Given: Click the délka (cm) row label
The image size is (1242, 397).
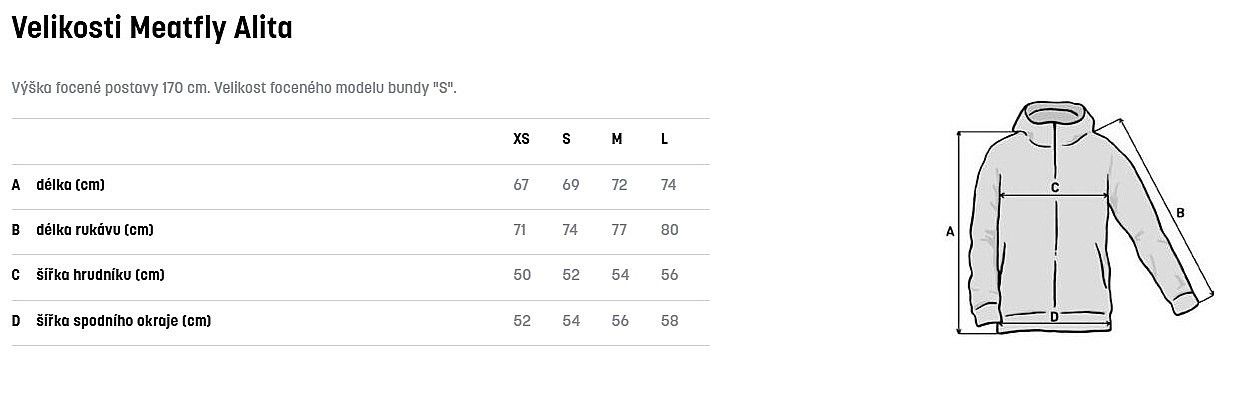Looking at the screenshot, I should [70, 185].
